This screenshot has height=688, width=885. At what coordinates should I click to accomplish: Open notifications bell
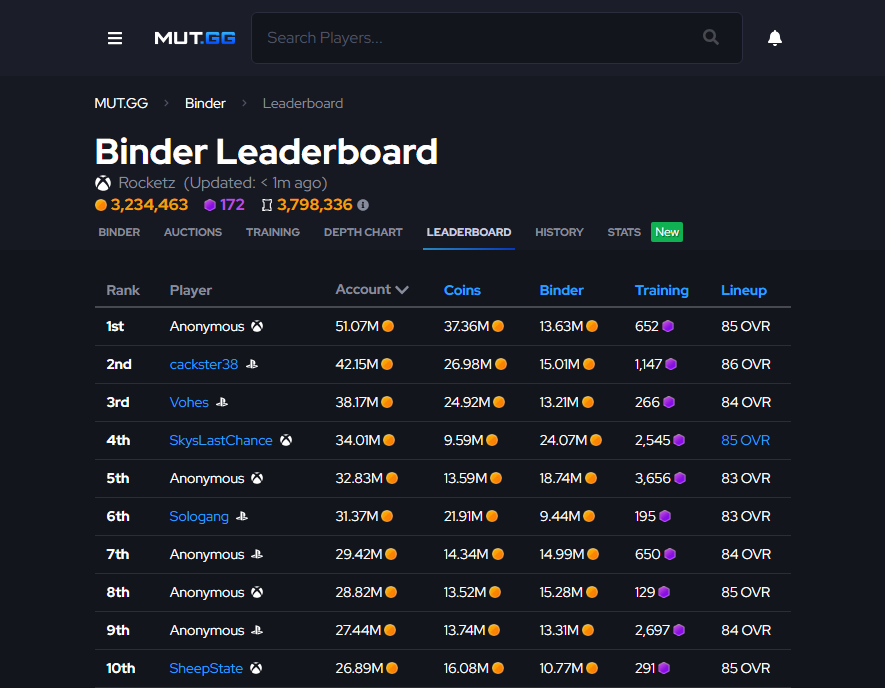point(774,37)
